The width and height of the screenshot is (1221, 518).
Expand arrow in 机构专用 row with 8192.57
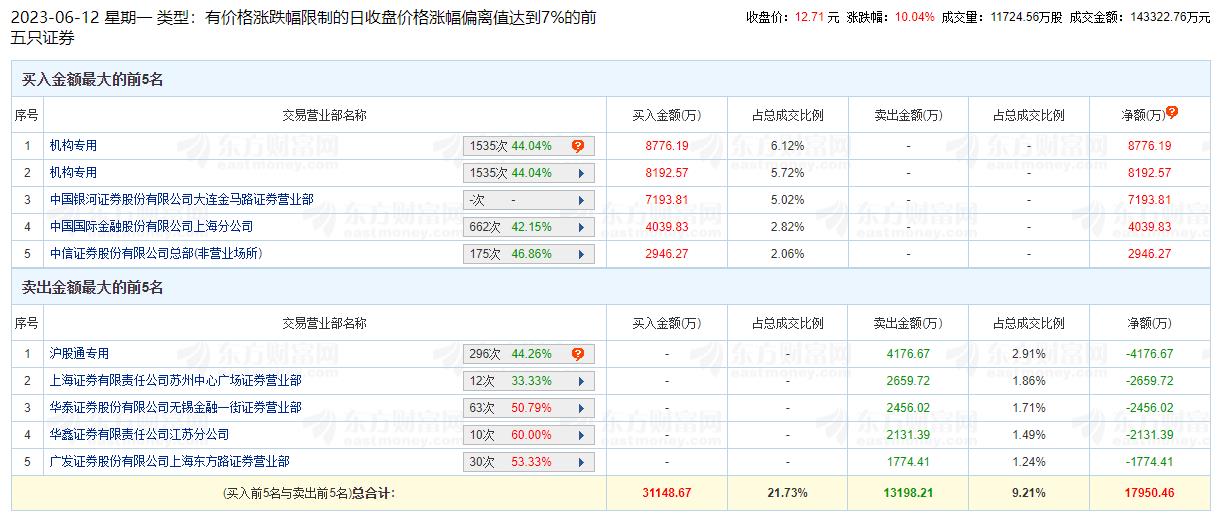tap(580, 173)
